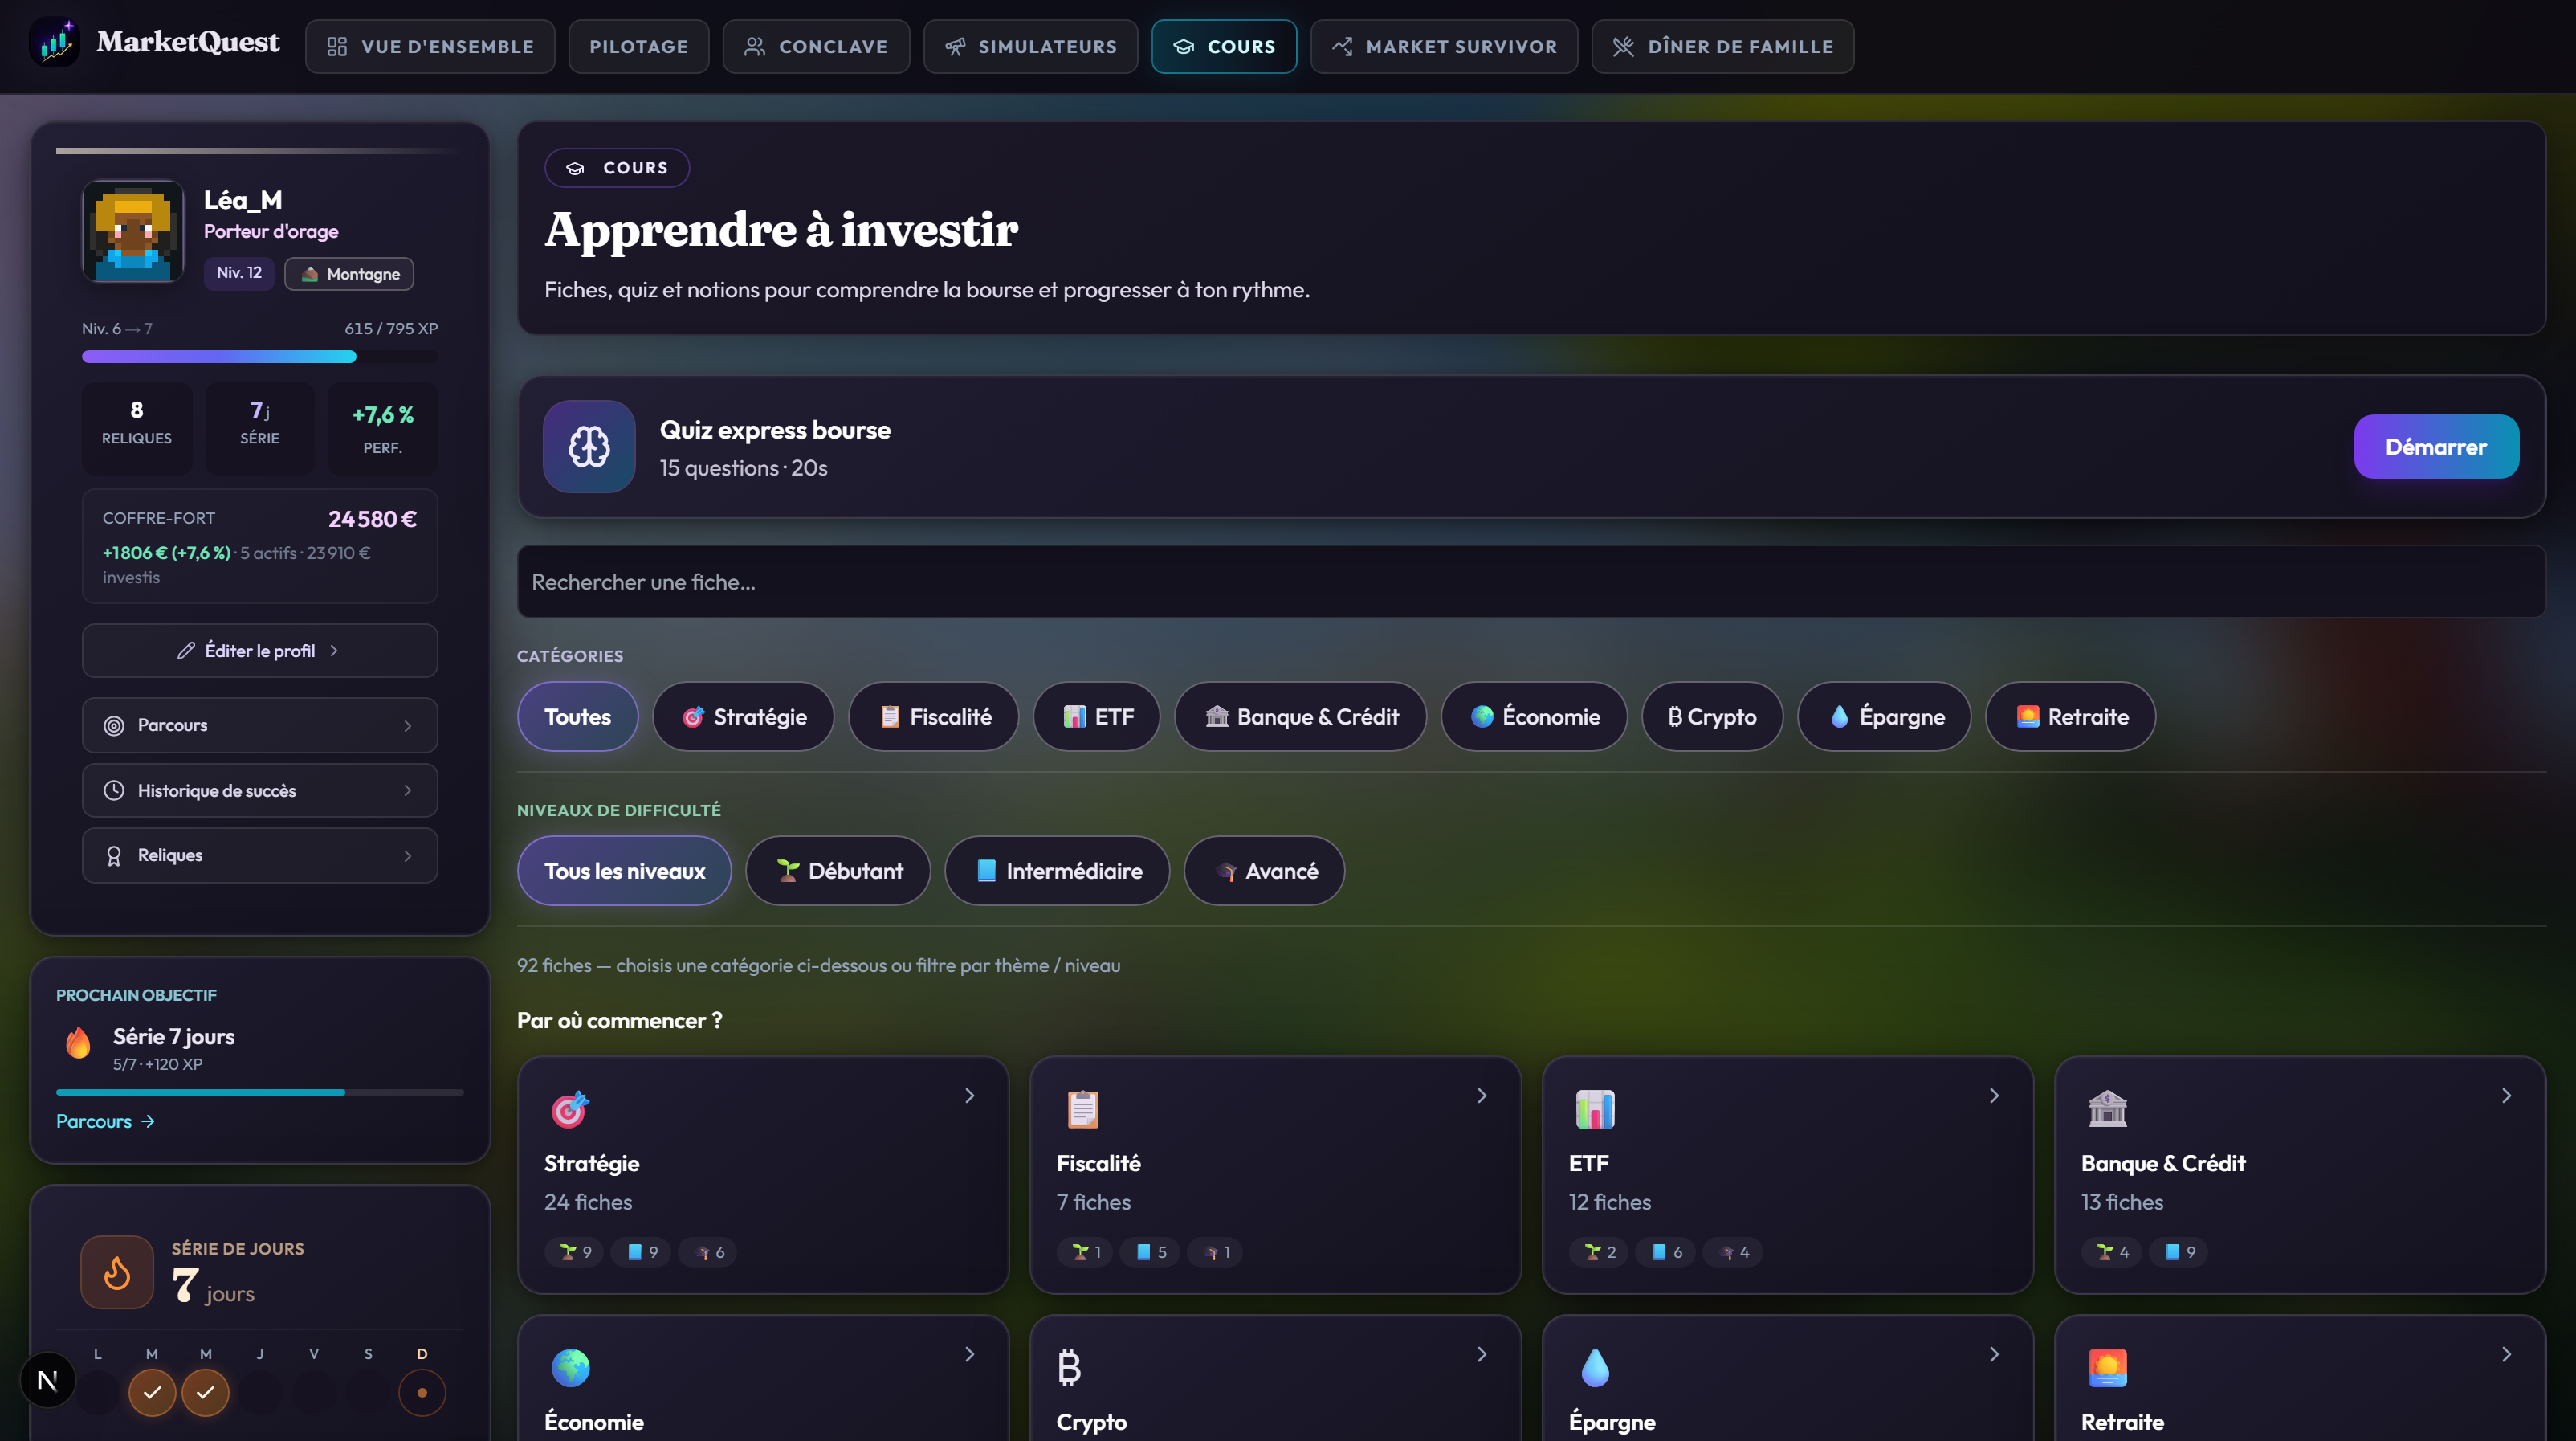Viewport: 2576px width, 1441px height.
Task: Click the flame badge in Série de jours
Action: (x=117, y=1272)
